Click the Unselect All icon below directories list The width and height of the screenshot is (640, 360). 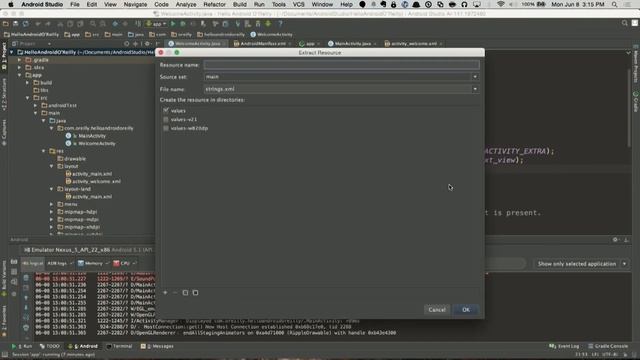pyautogui.click(x=196, y=293)
